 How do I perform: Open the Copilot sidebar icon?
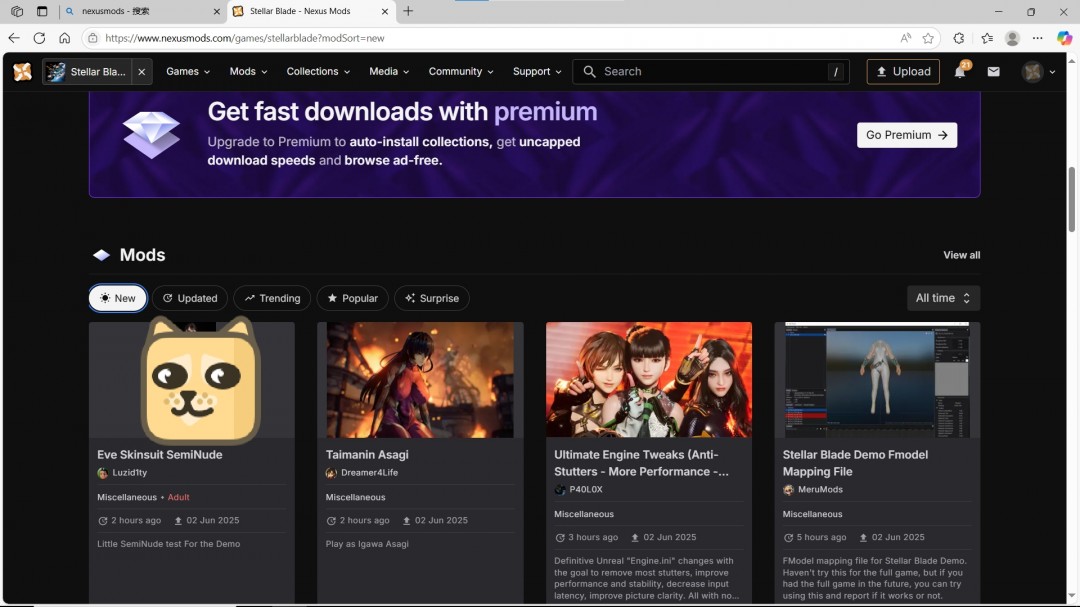tap(1064, 38)
